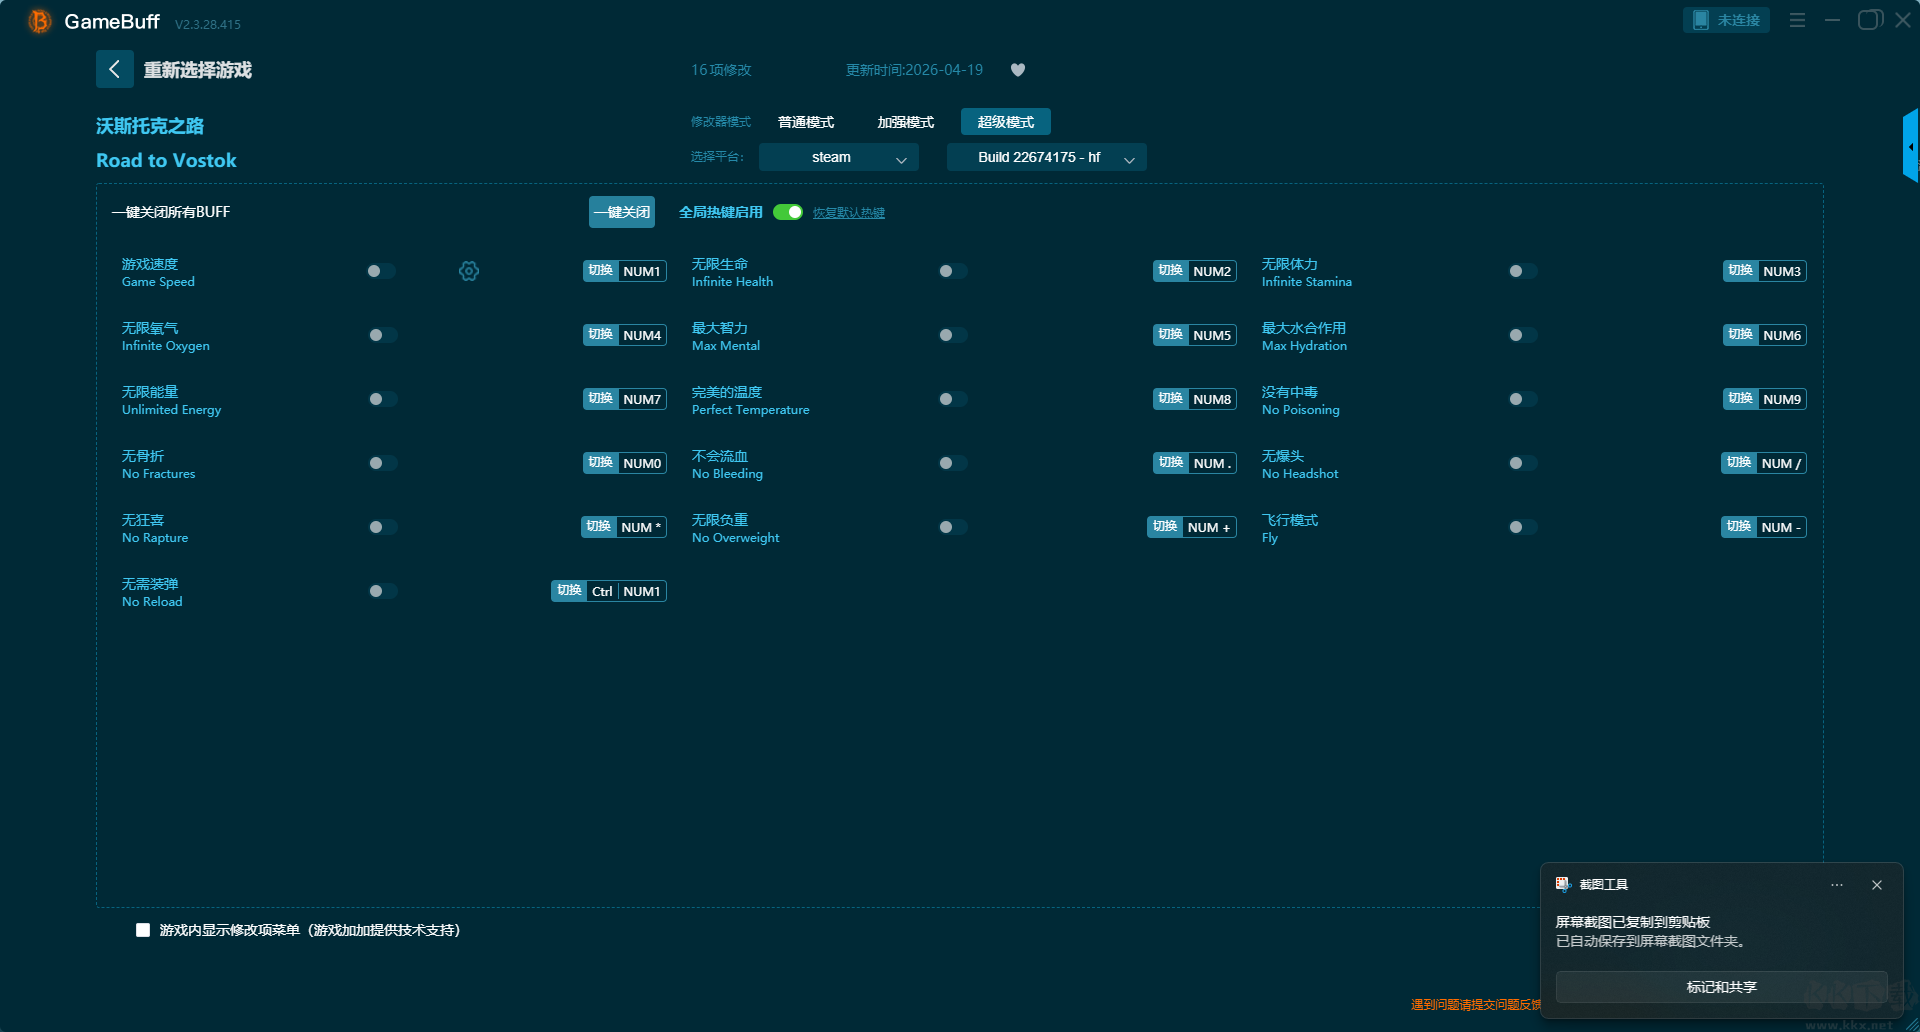Click the 更新时间:2026-04-19 text
This screenshot has height=1032, width=1920.
[x=914, y=70]
